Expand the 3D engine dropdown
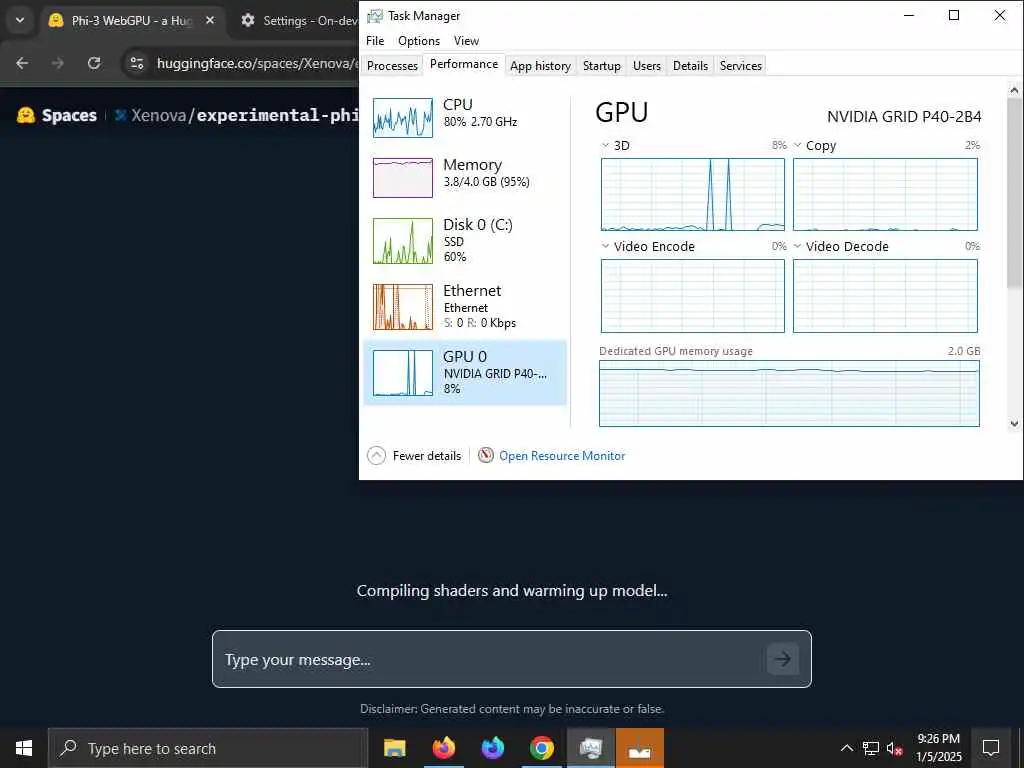This screenshot has height=768, width=1024. click(605, 145)
